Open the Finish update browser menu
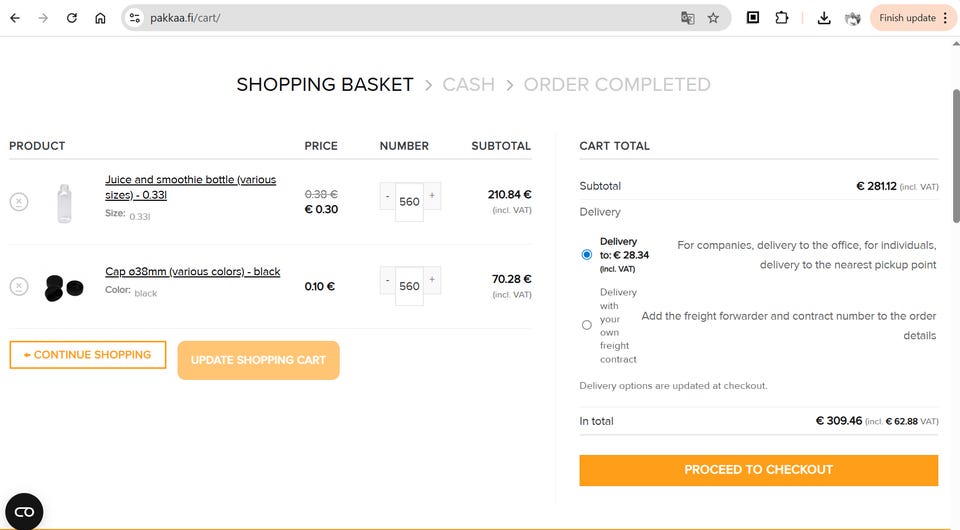 tap(914, 18)
